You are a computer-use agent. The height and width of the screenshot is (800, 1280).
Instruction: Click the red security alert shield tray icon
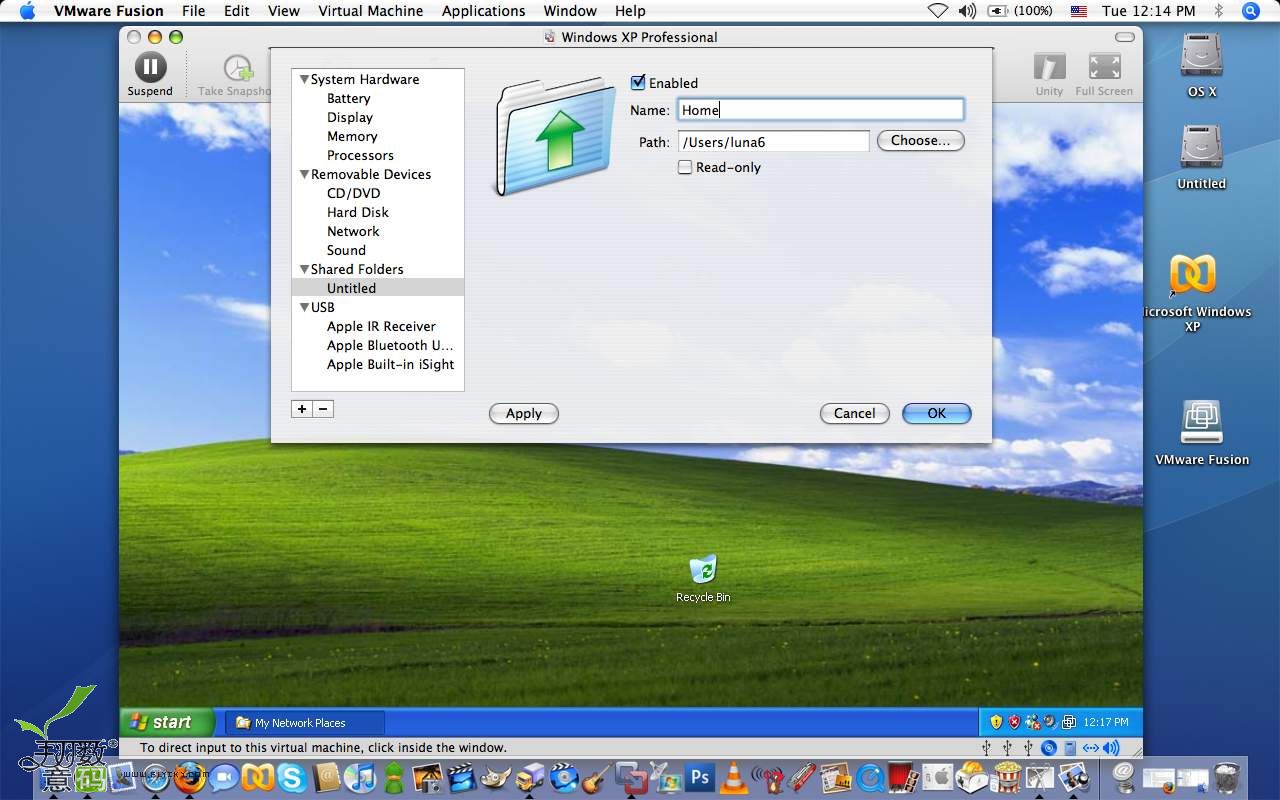pos(1014,722)
